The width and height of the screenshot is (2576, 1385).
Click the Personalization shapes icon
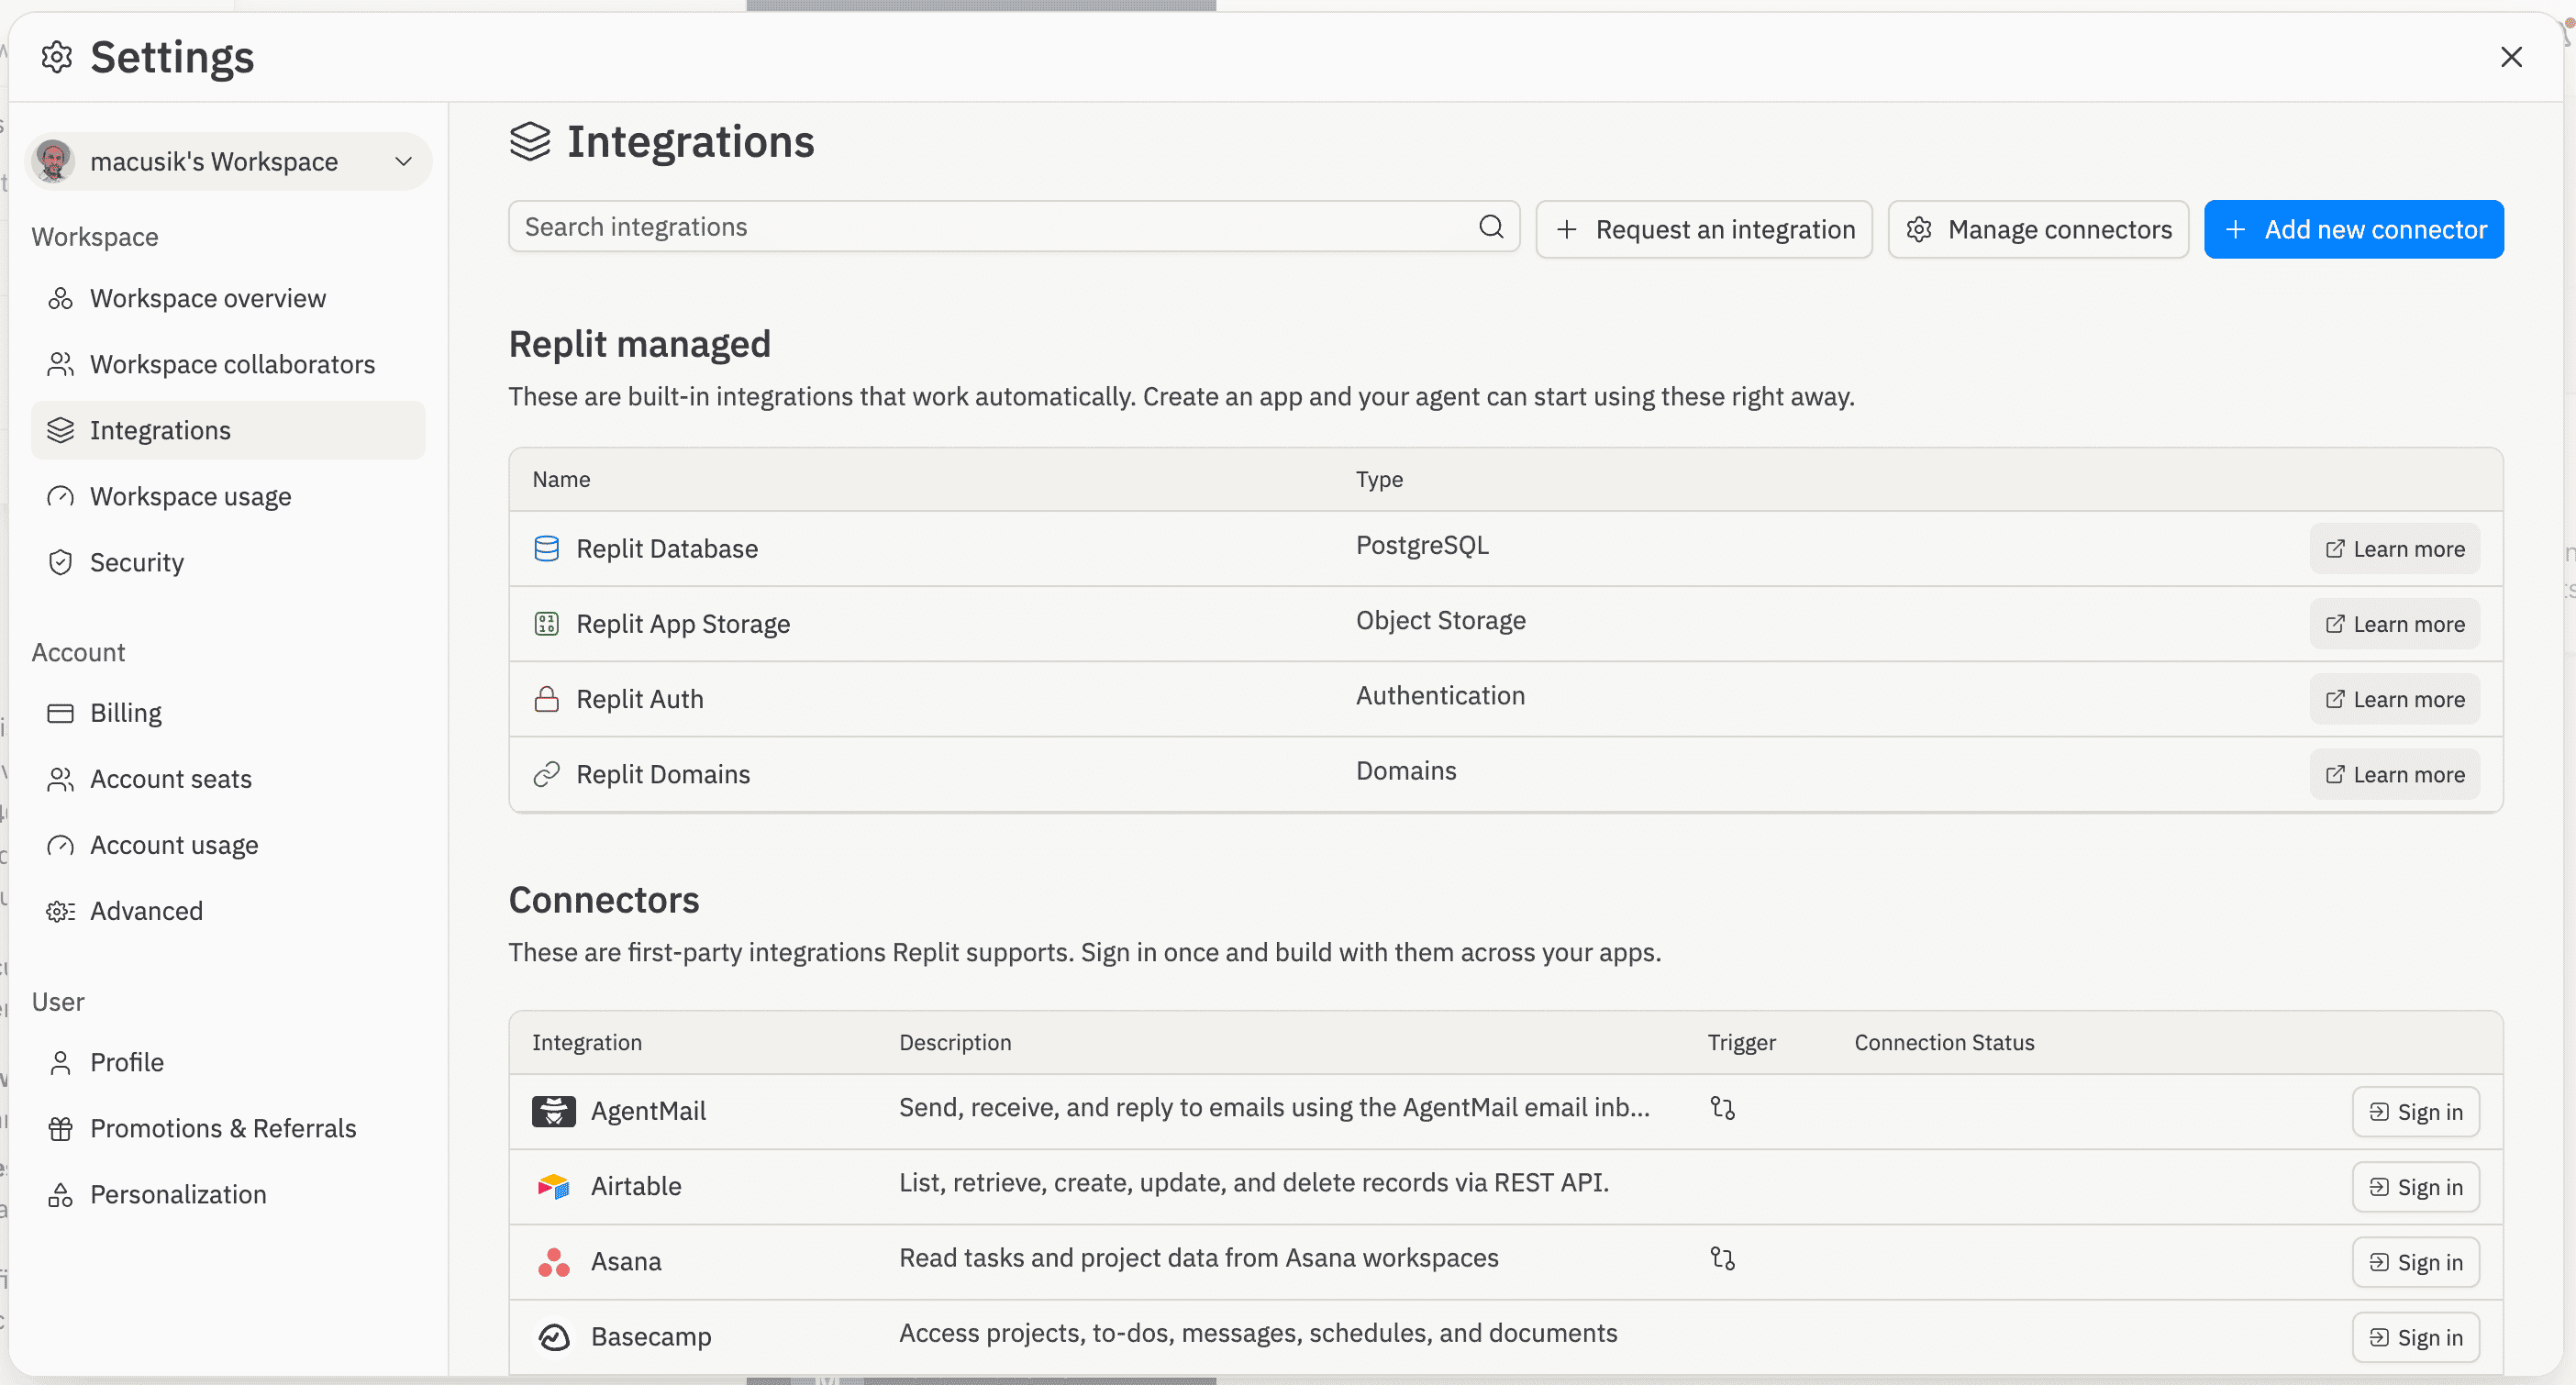pyautogui.click(x=60, y=1194)
